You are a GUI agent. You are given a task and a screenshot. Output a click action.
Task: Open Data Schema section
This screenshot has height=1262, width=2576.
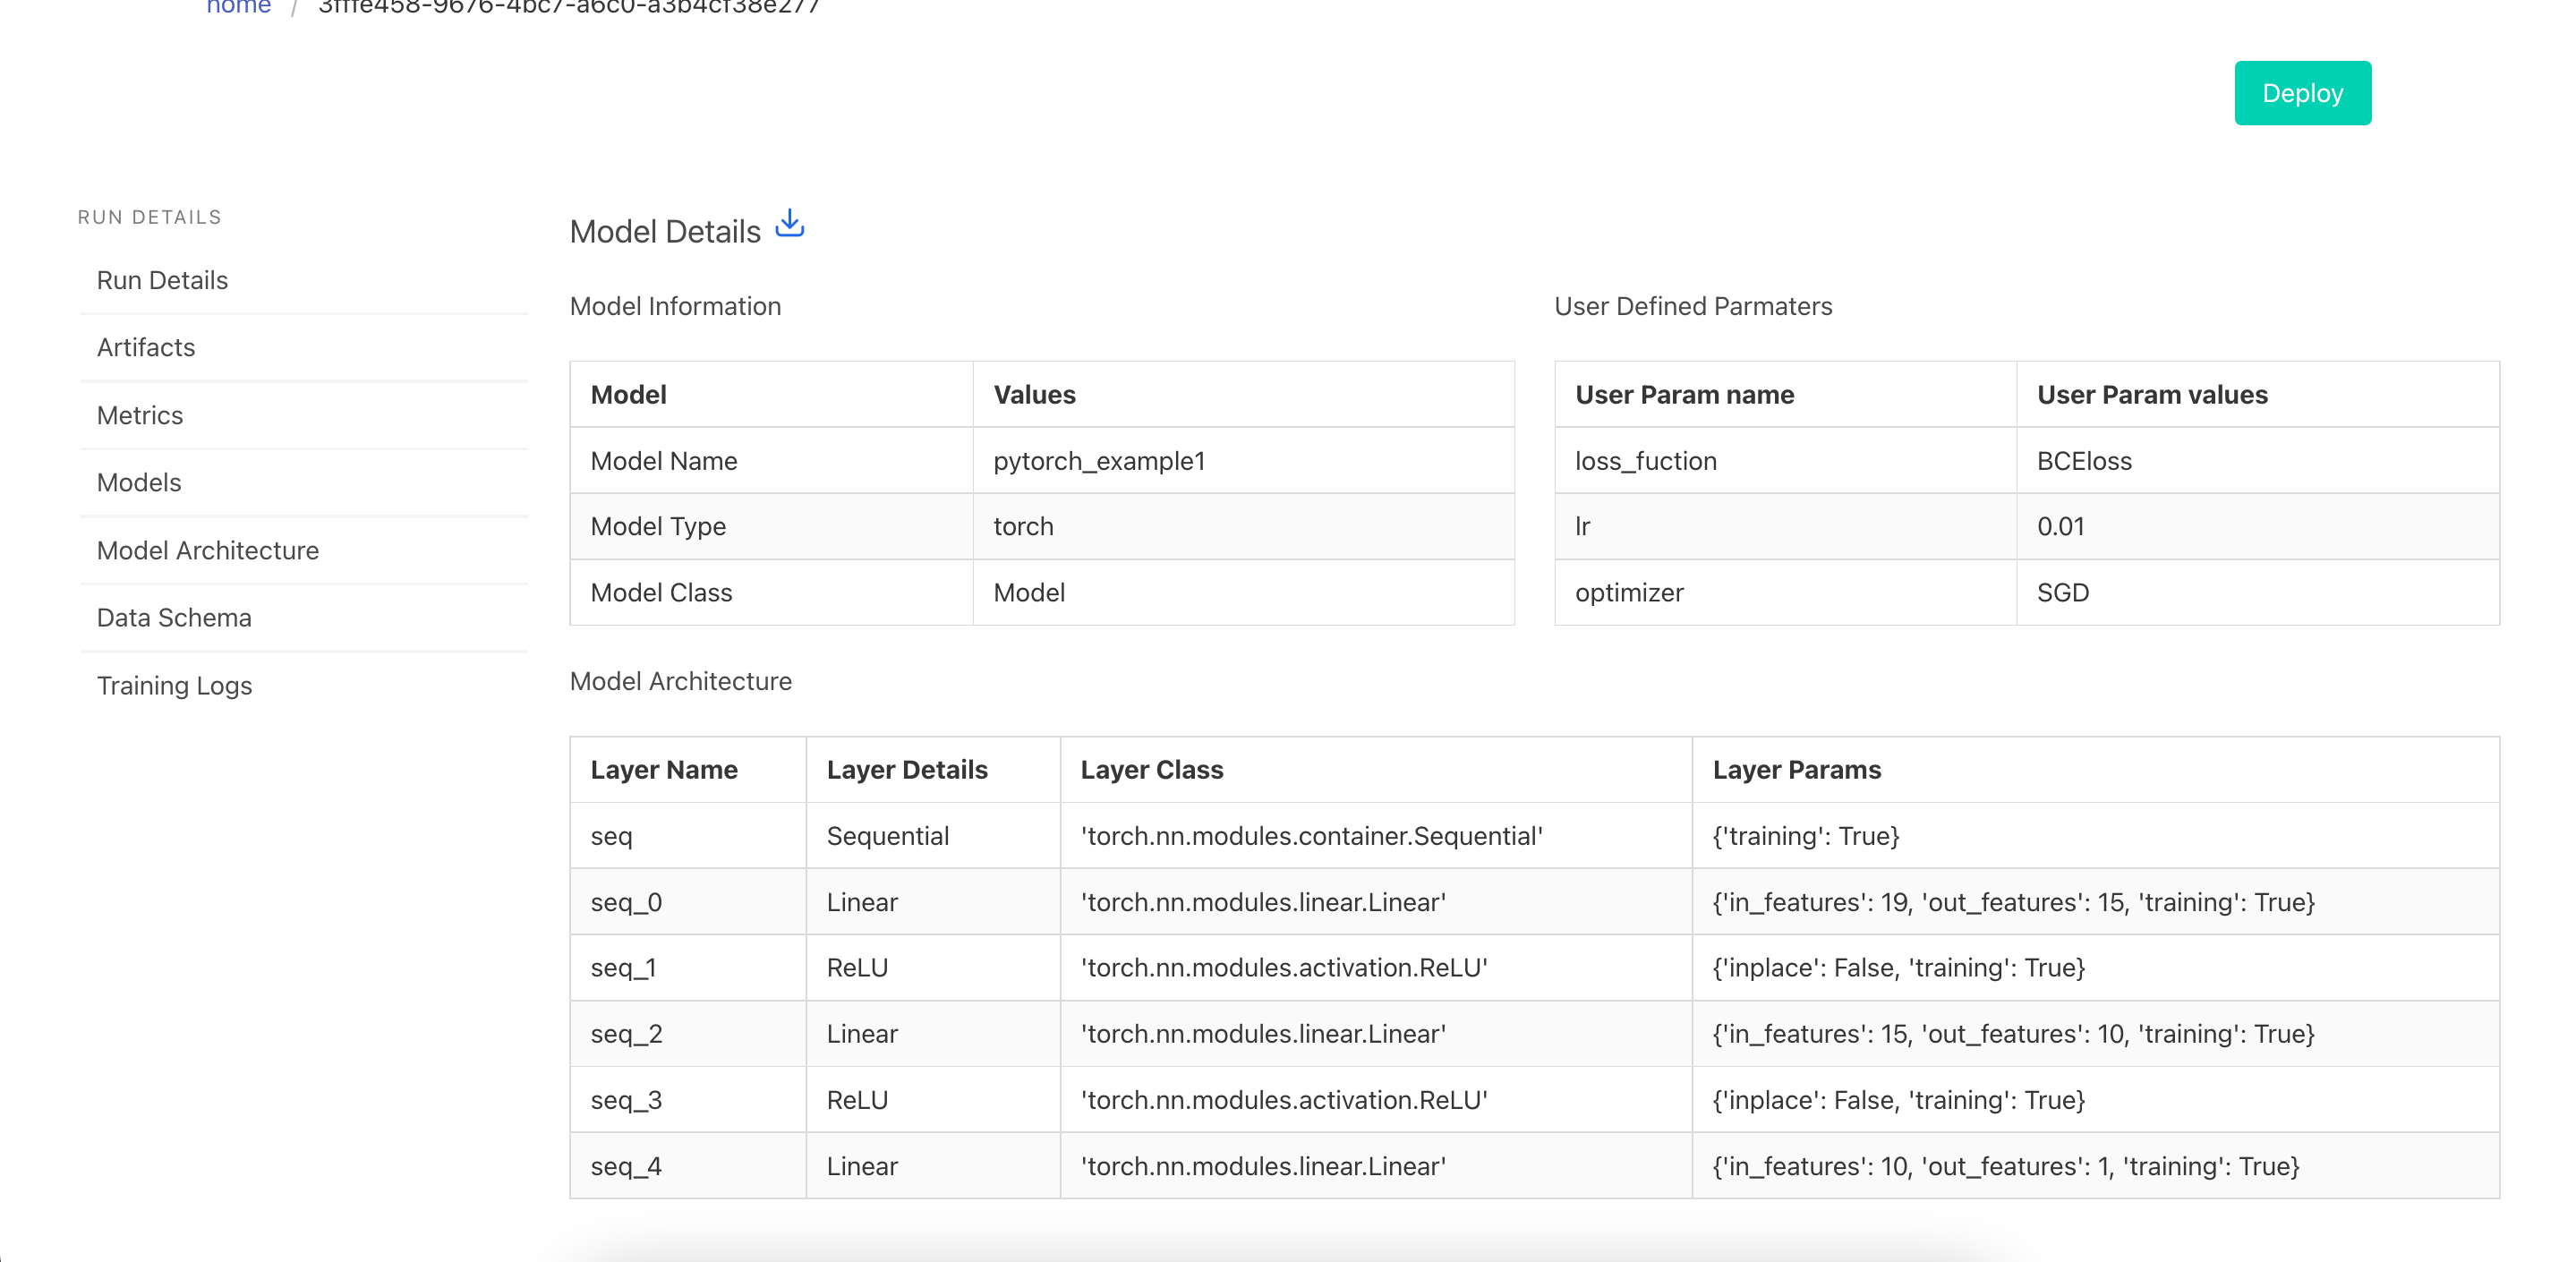pos(174,617)
